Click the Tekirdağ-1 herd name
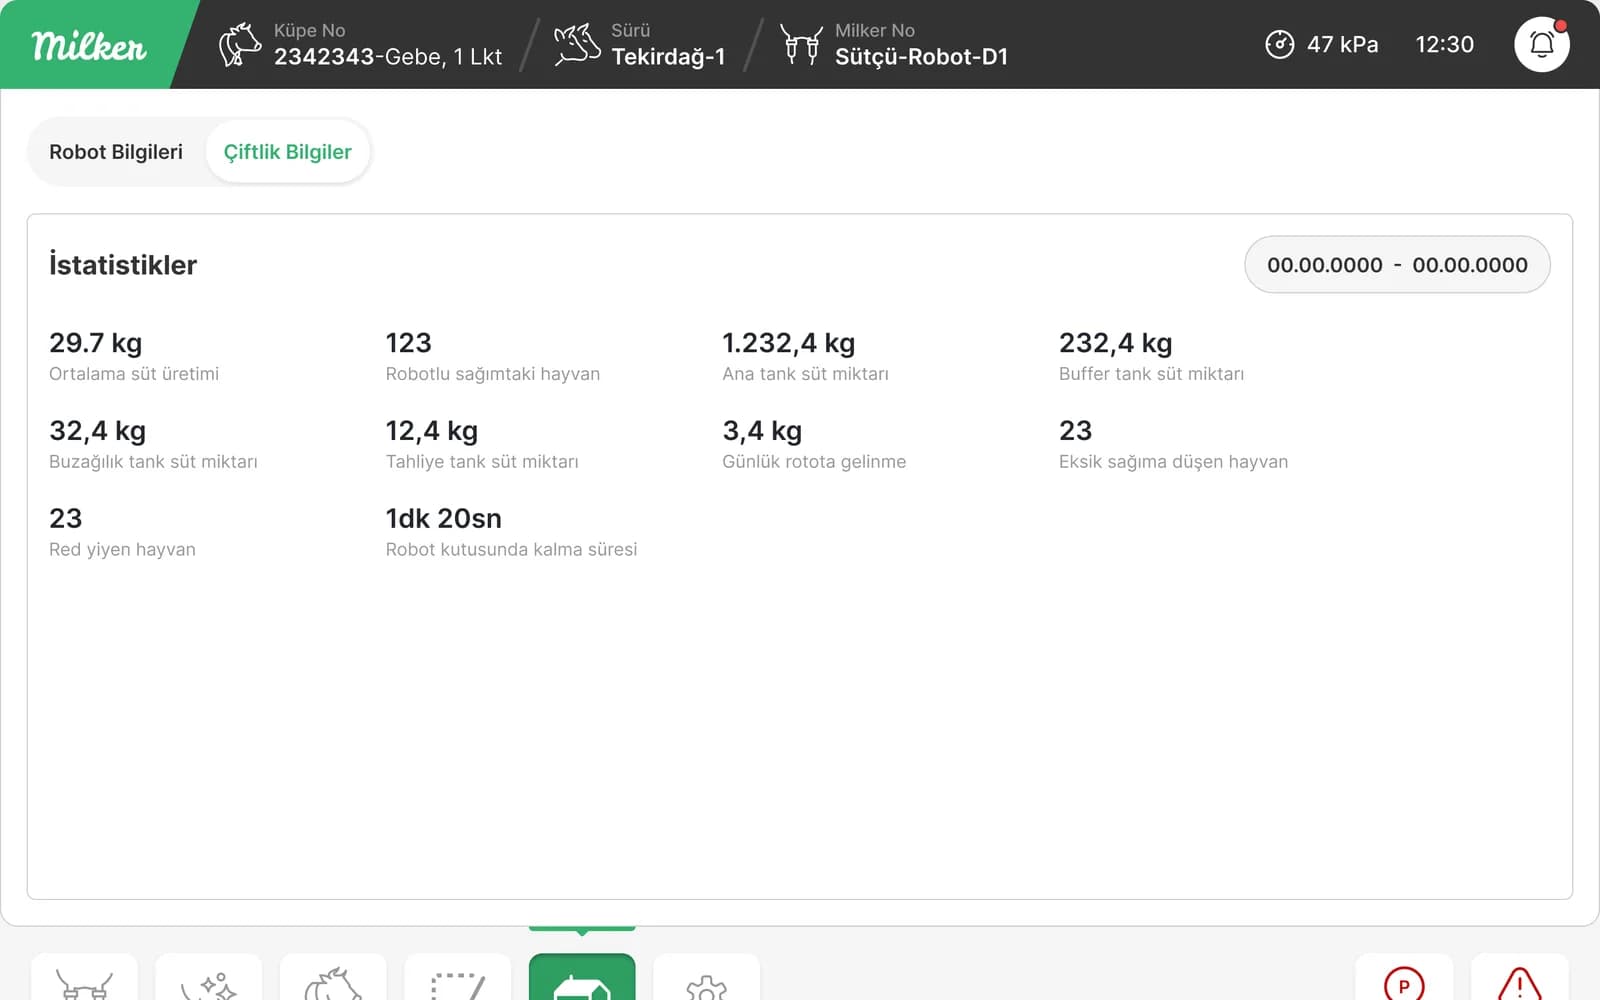 tap(668, 57)
